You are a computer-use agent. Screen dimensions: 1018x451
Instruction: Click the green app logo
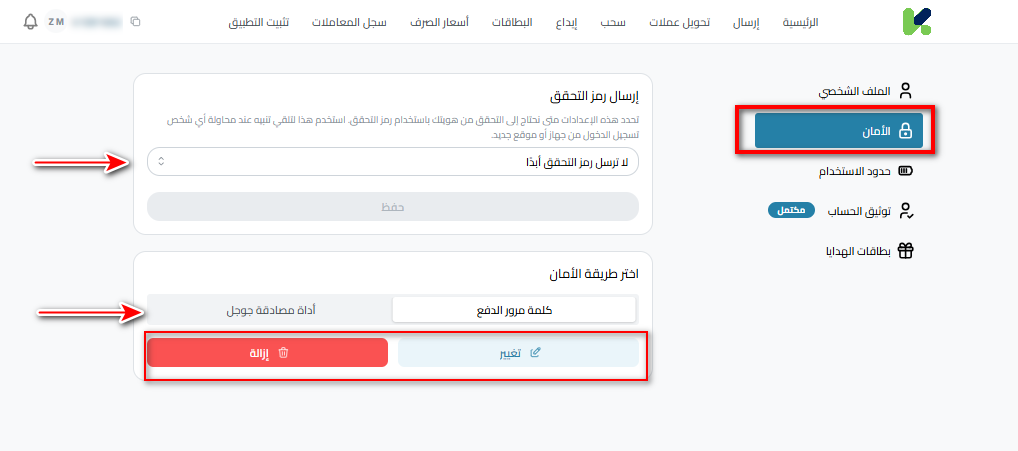(x=916, y=22)
